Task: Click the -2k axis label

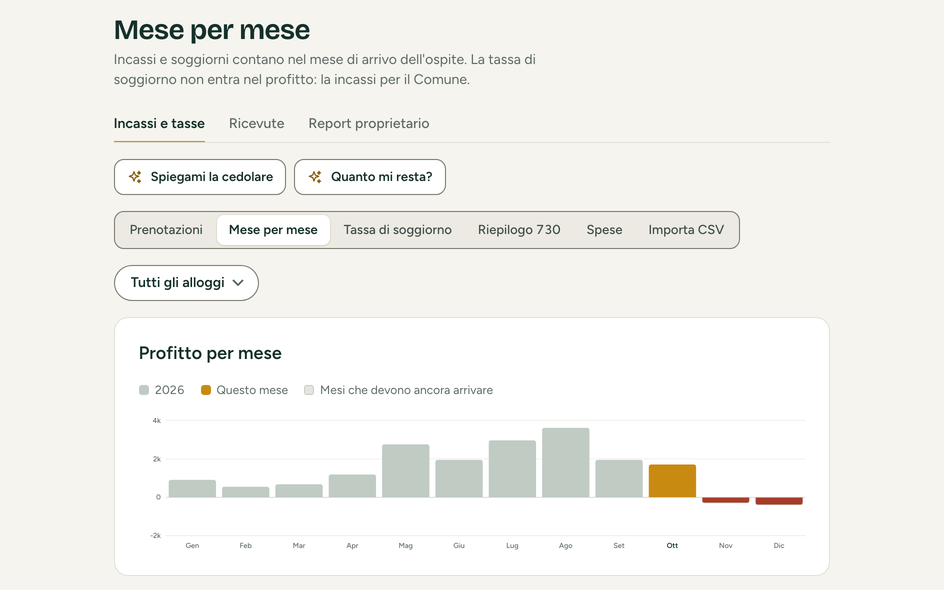Action: tap(155, 535)
